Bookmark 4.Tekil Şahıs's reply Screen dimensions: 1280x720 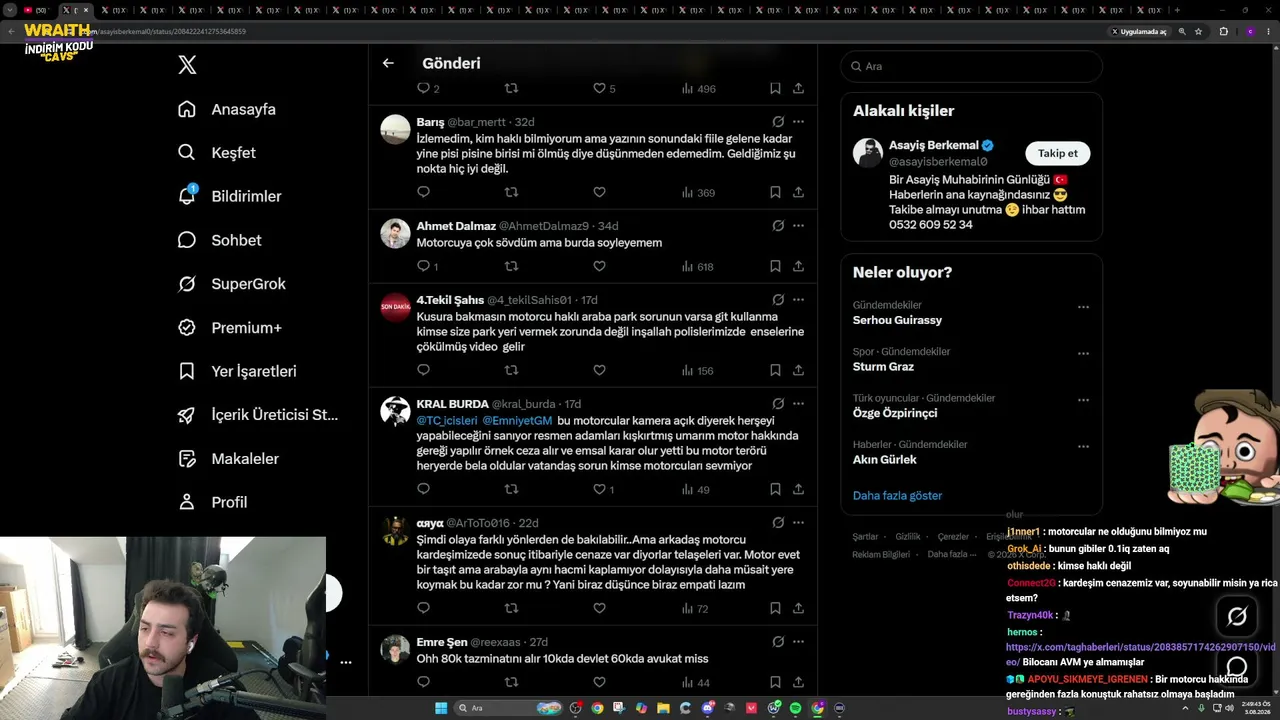pyautogui.click(x=775, y=370)
